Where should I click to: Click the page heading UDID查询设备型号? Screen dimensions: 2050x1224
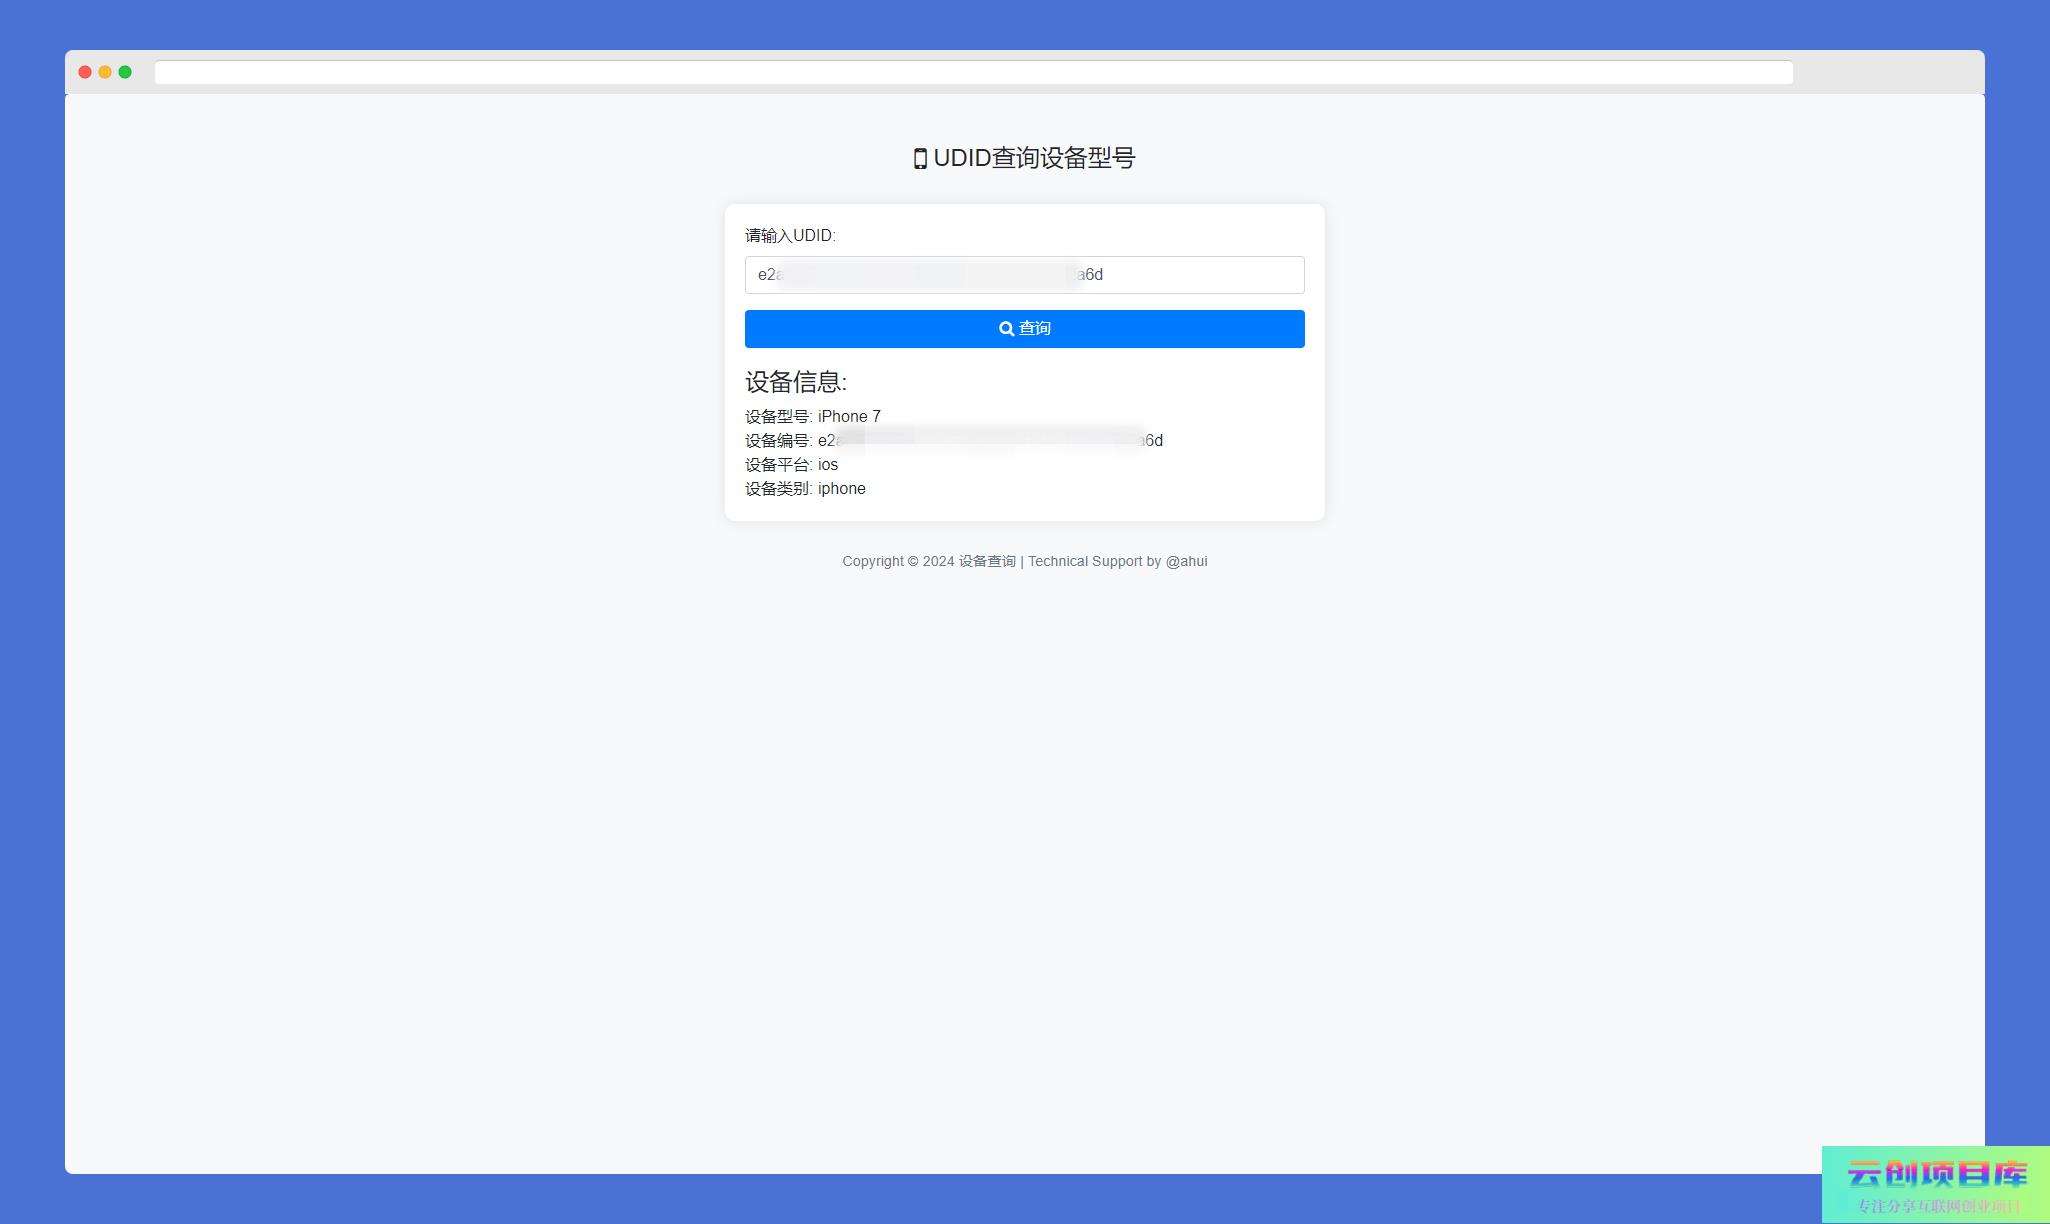(1034, 158)
